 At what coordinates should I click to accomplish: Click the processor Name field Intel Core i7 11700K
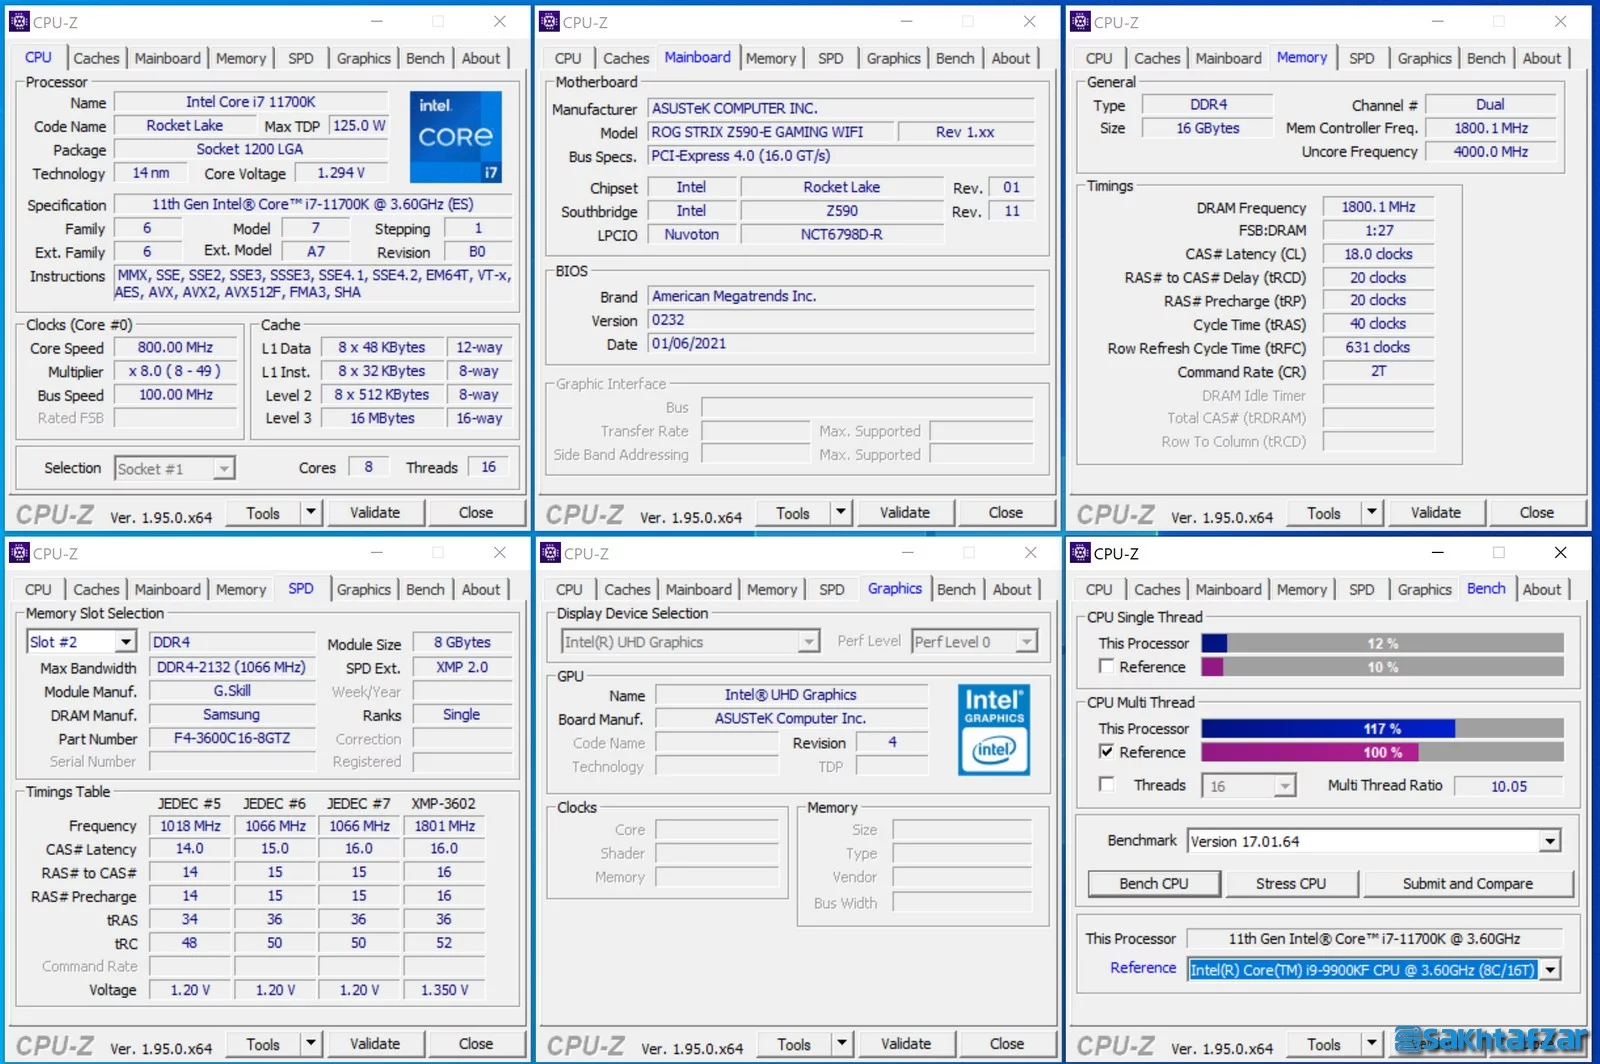(x=251, y=102)
